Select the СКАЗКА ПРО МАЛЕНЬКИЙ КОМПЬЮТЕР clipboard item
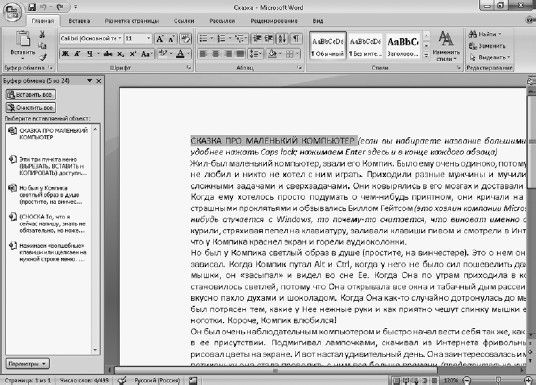 pyautogui.click(x=49, y=134)
